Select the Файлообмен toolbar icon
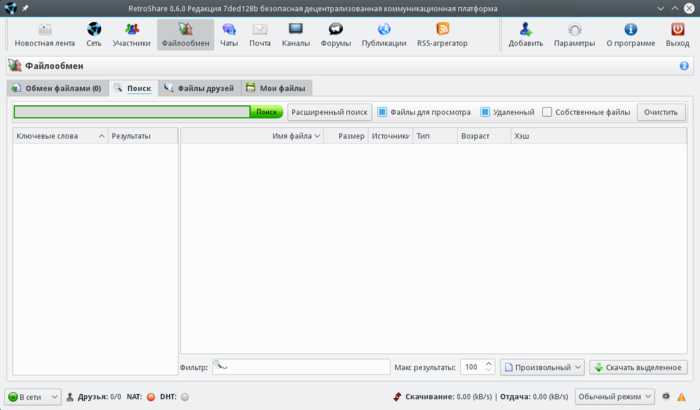Image resolution: width=700 pixels, height=410 pixels. pos(185,35)
